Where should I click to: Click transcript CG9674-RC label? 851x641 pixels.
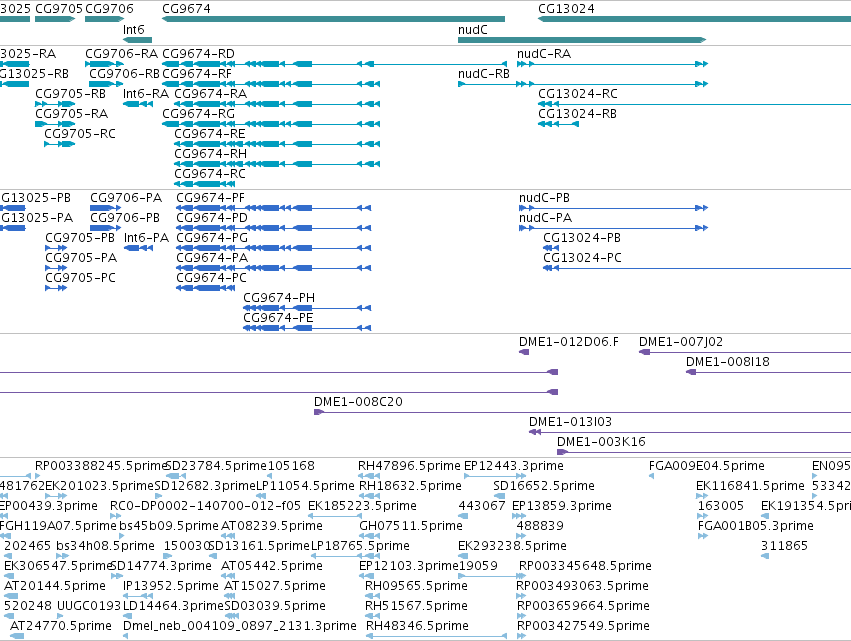coord(209,174)
